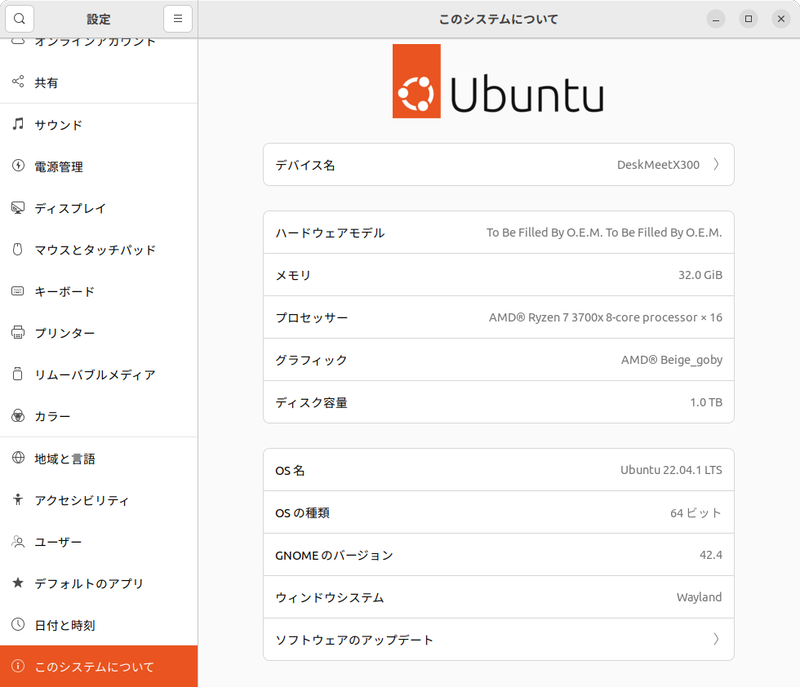
Task: Open the search magnifier in Settings
Action: pos(18,18)
